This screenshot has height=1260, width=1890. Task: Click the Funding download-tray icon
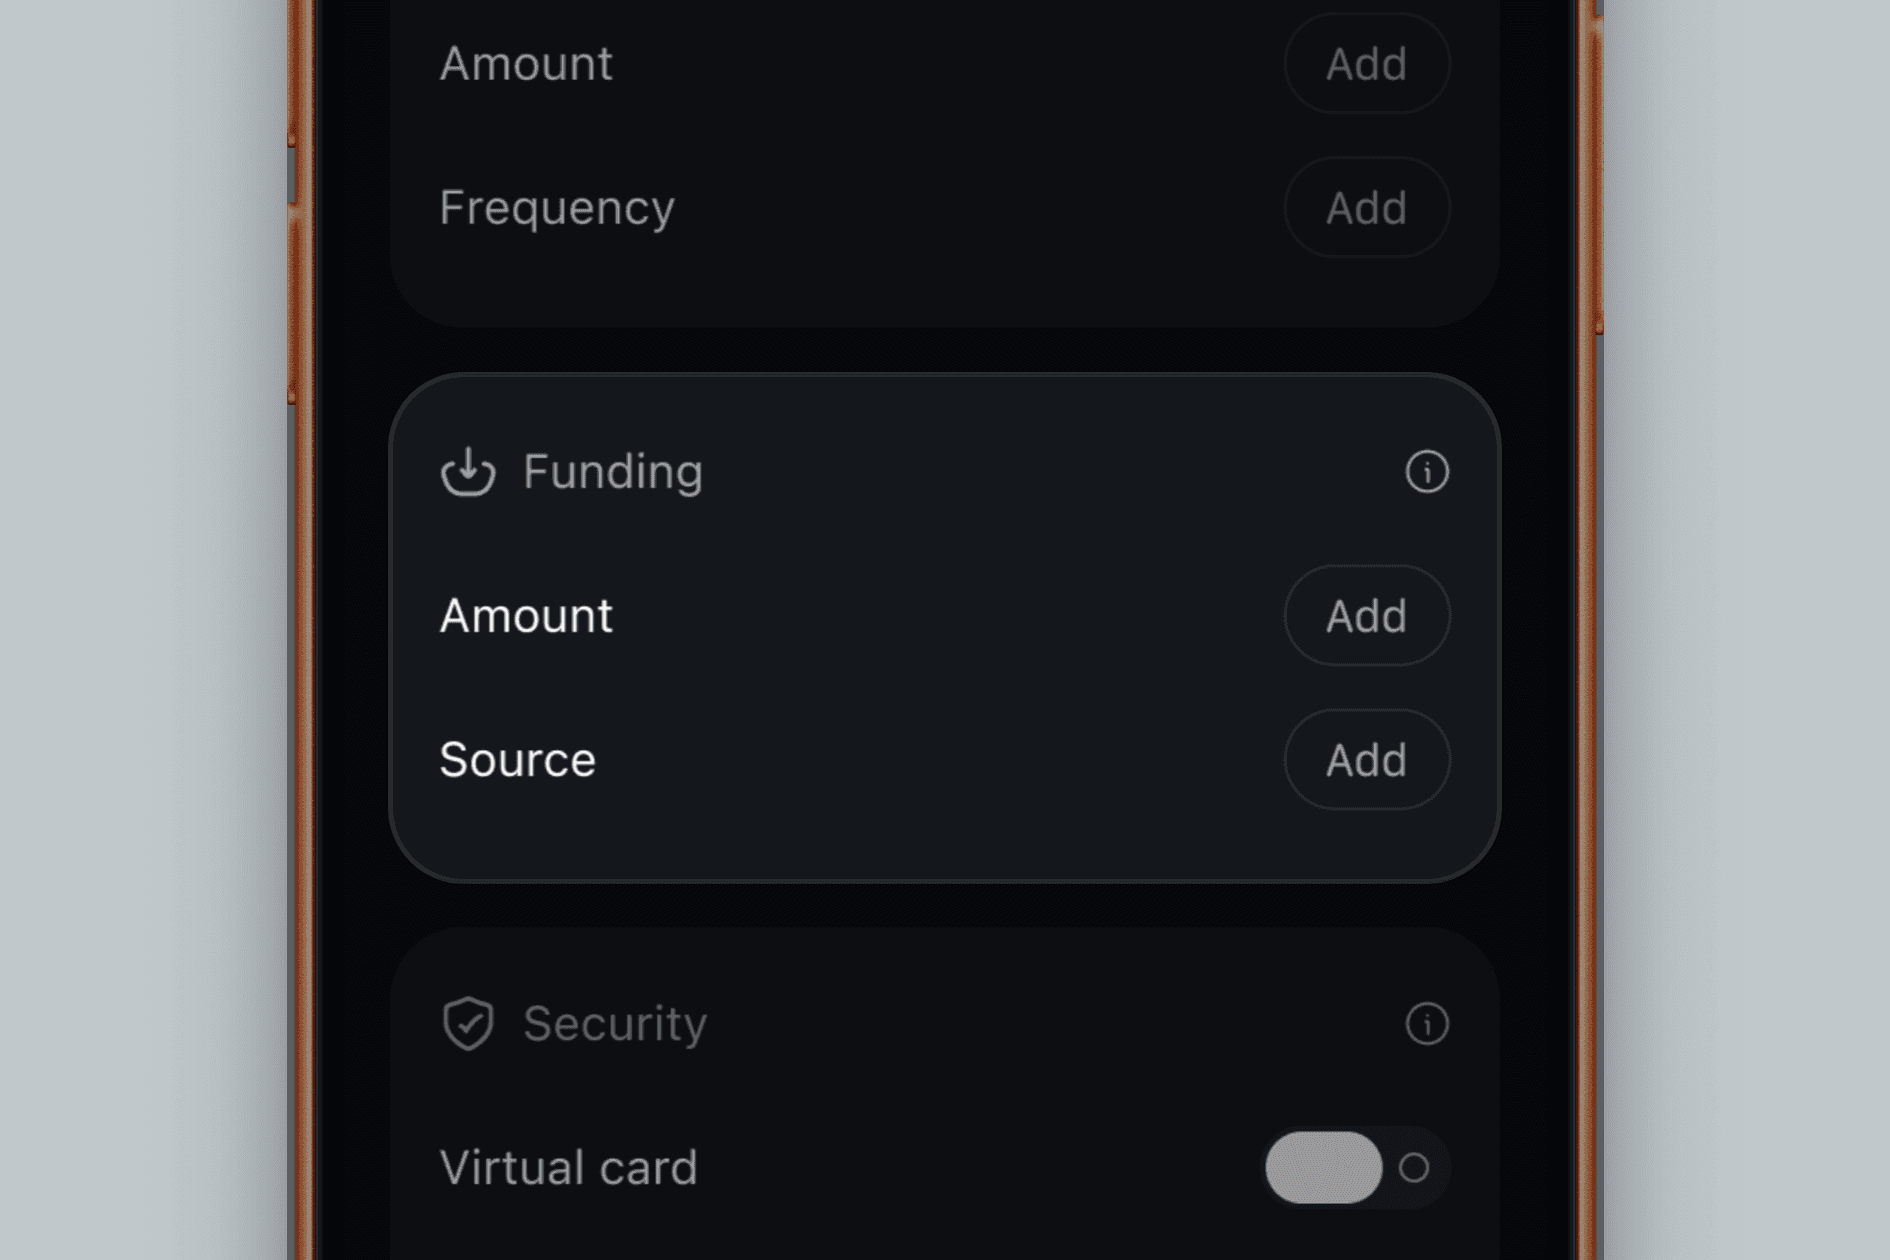click(x=468, y=471)
